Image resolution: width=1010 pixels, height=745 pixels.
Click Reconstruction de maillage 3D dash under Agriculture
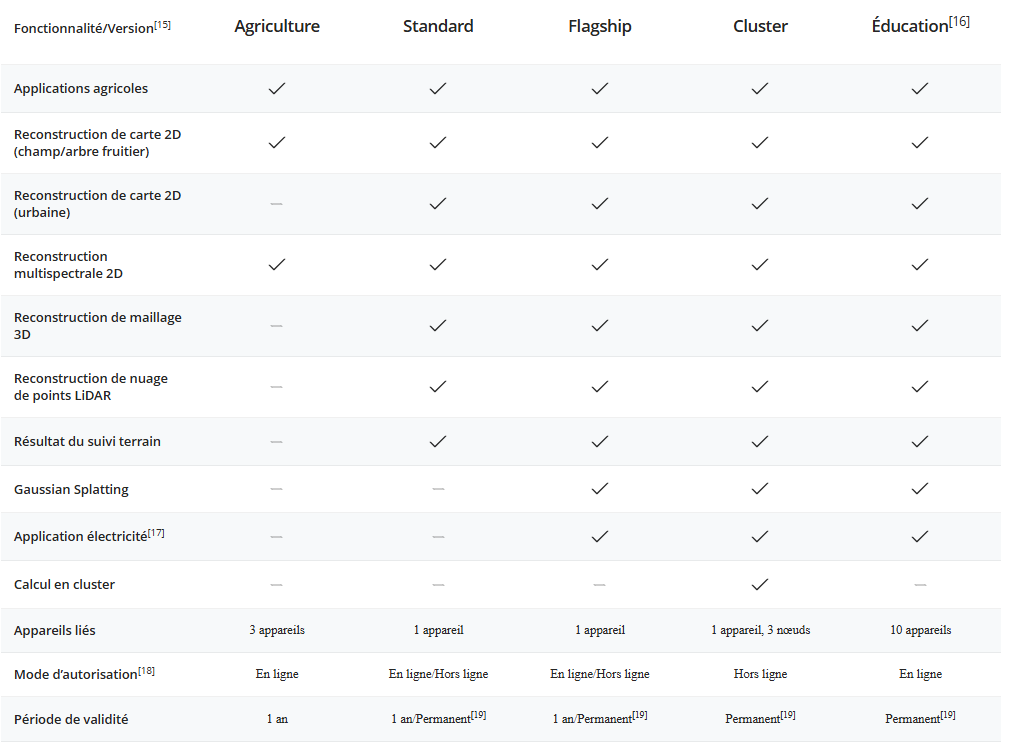point(276,326)
